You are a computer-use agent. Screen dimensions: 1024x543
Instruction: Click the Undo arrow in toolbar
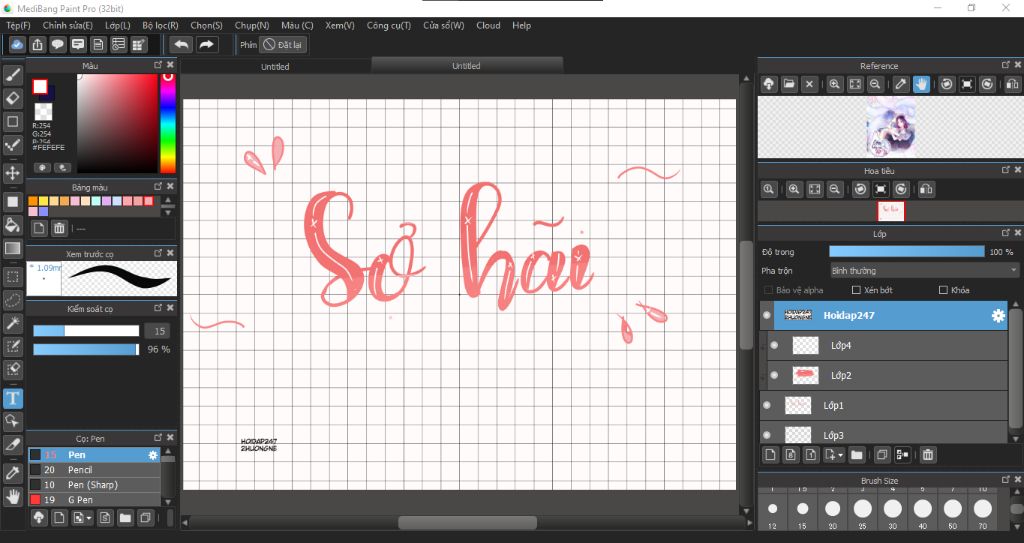(182, 44)
